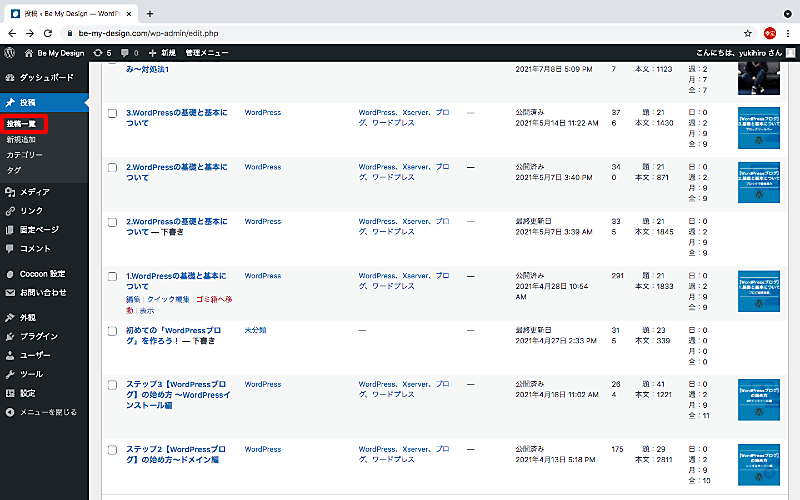
Task: Open post titled 初めての「WordPressブログ」を作ろう！
Action: coord(176,334)
